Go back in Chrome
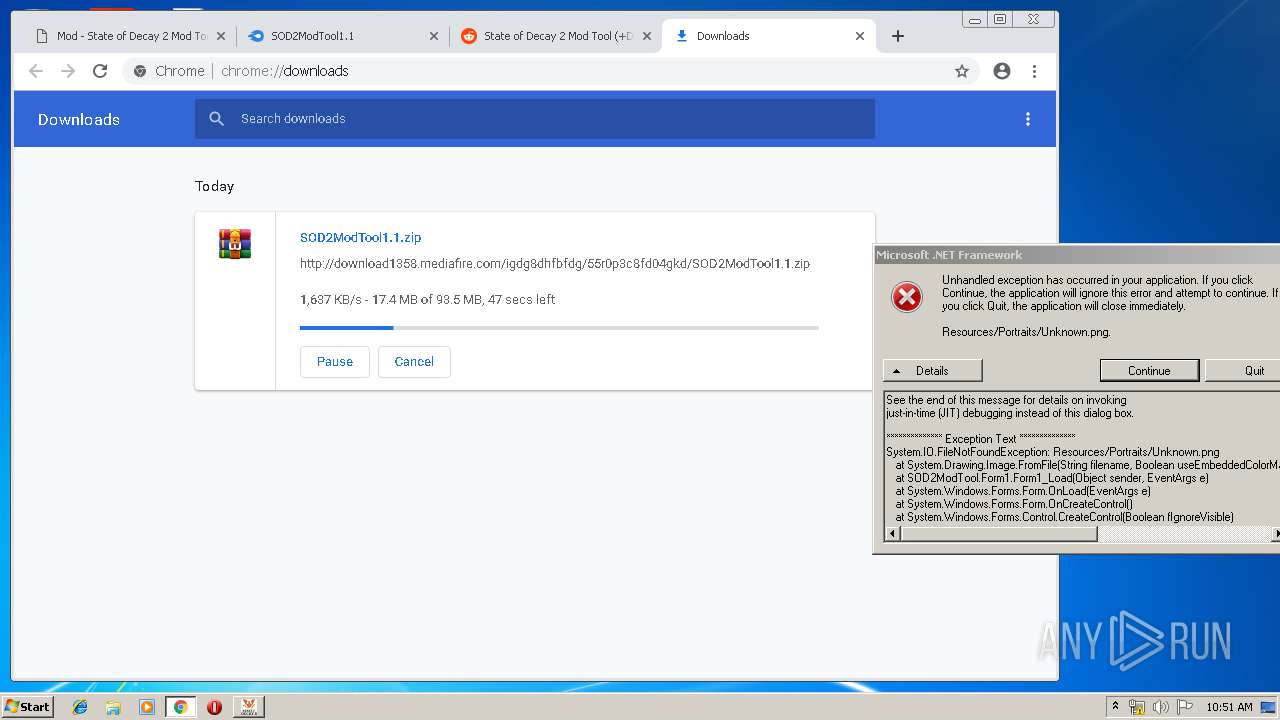Viewport: 1280px width, 720px height. [x=36, y=71]
